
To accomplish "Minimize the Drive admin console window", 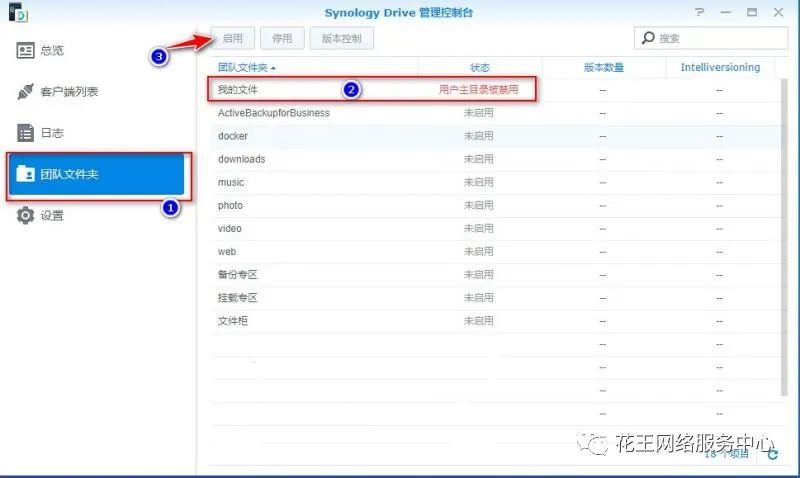I will pyautogui.click(x=726, y=12).
